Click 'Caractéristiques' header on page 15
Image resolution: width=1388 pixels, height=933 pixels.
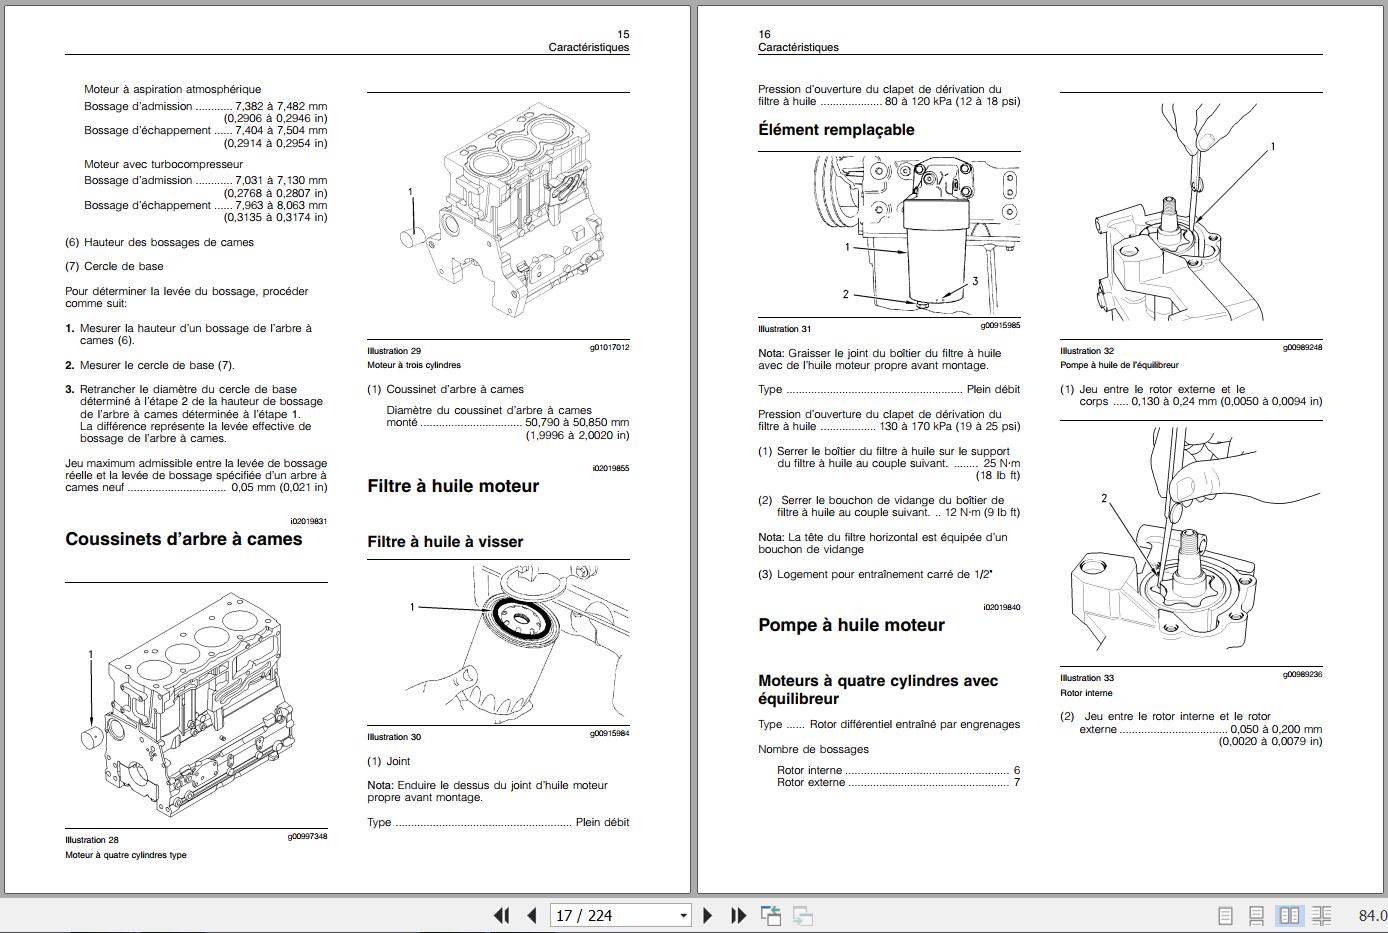click(589, 47)
